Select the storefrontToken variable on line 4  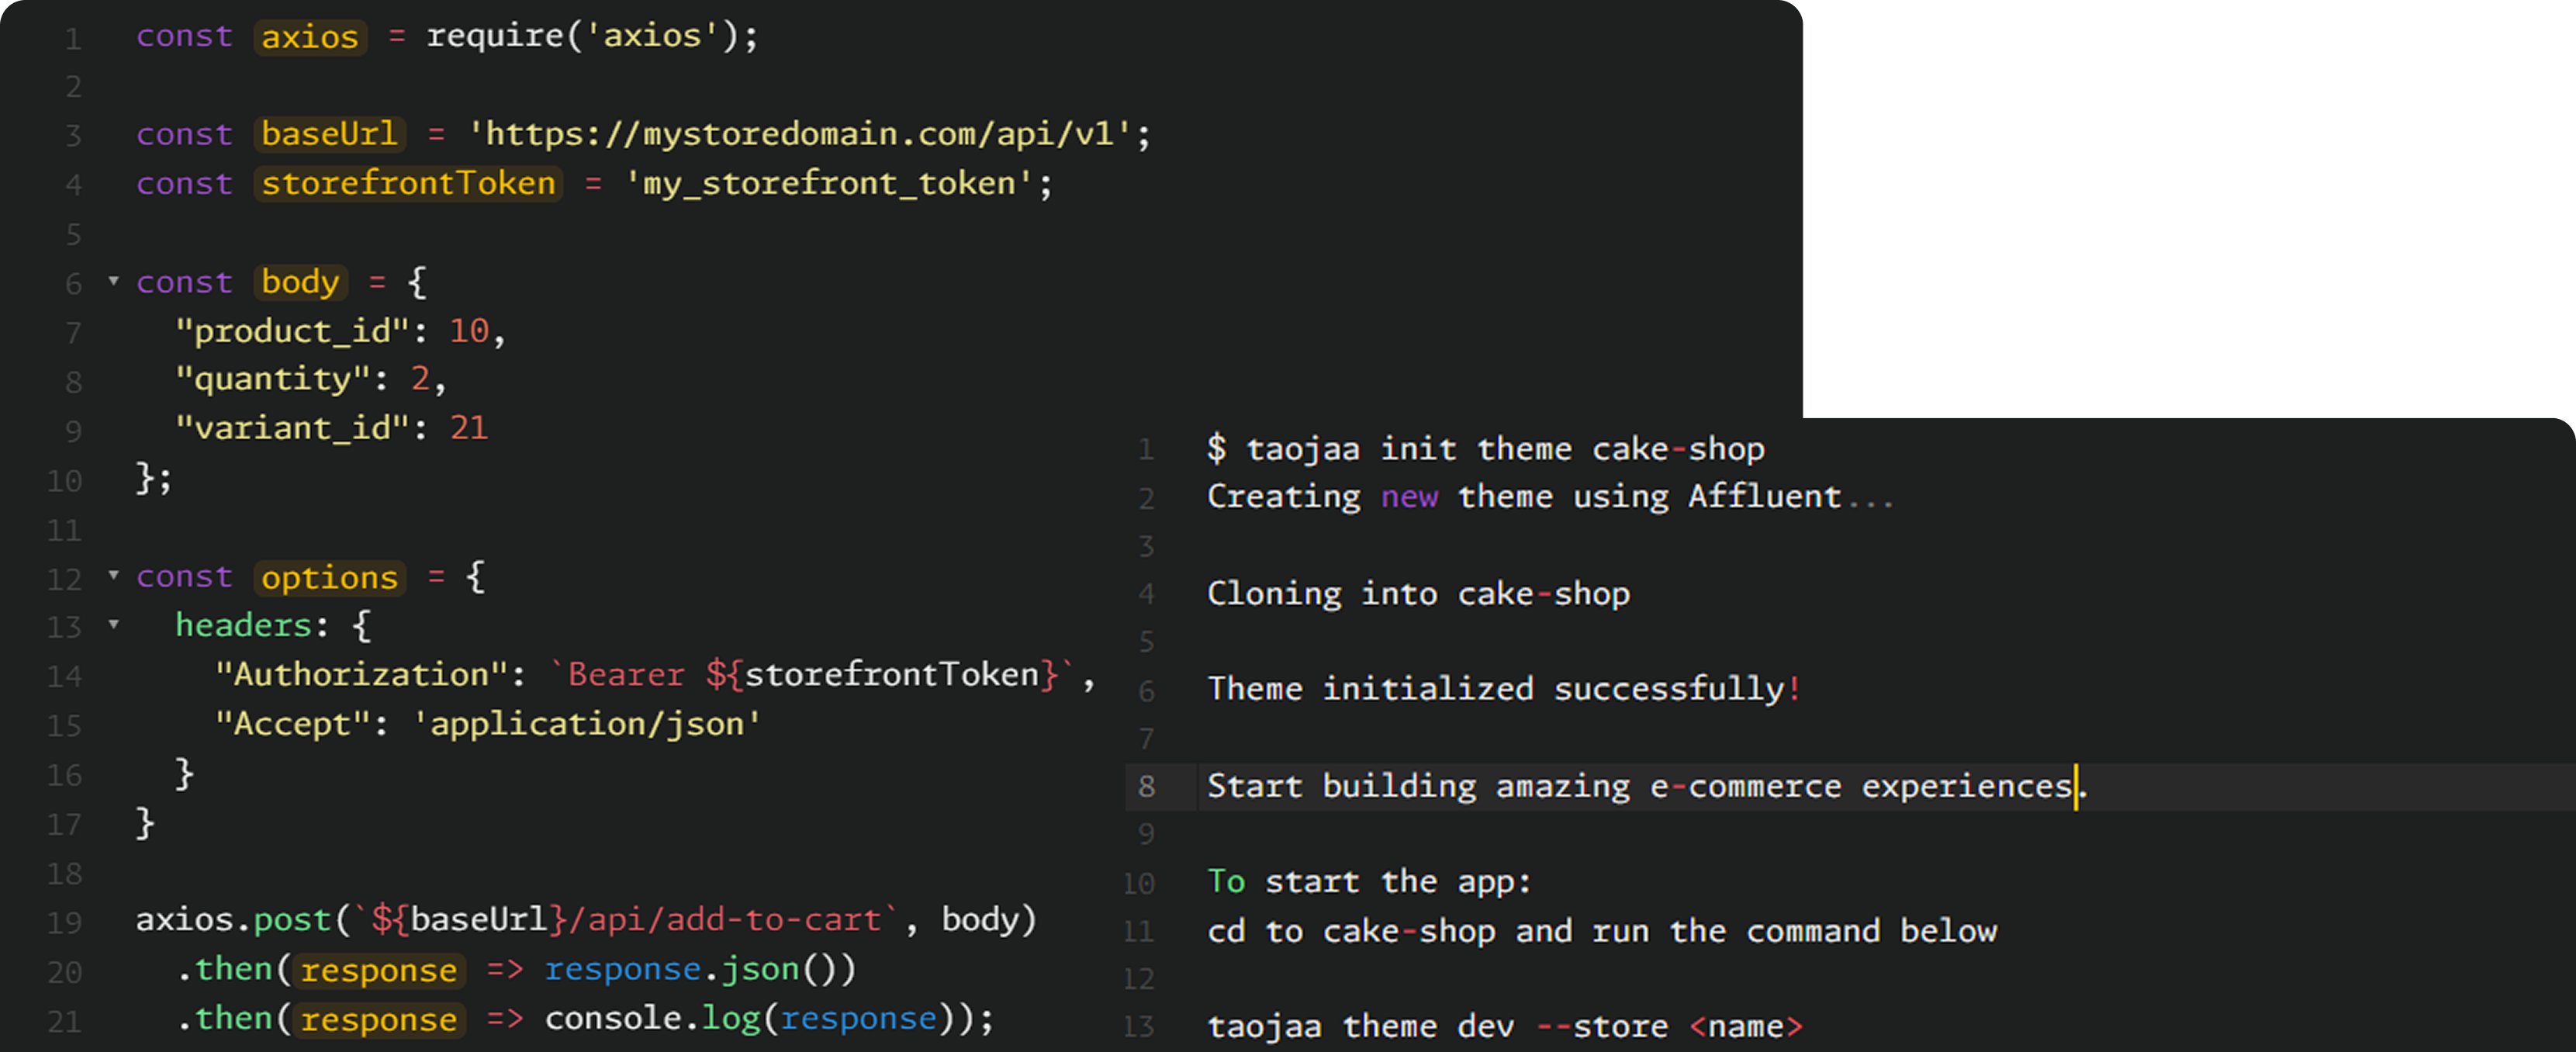click(407, 184)
